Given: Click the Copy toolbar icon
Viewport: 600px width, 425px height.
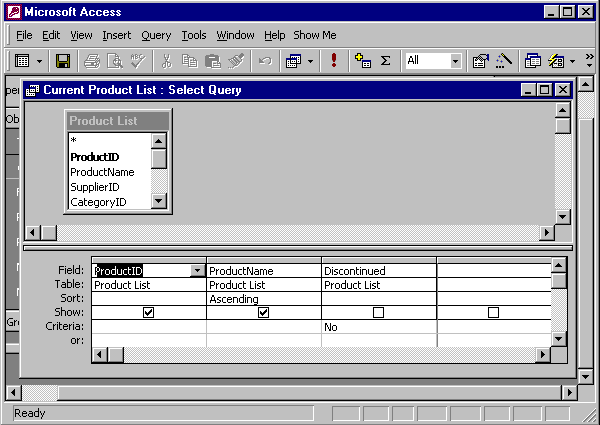Looking at the screenshot, I should (x=189, y=61).
